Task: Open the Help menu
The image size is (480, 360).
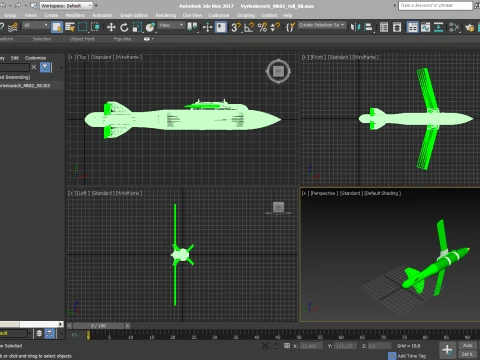Action: pos(287,15)
